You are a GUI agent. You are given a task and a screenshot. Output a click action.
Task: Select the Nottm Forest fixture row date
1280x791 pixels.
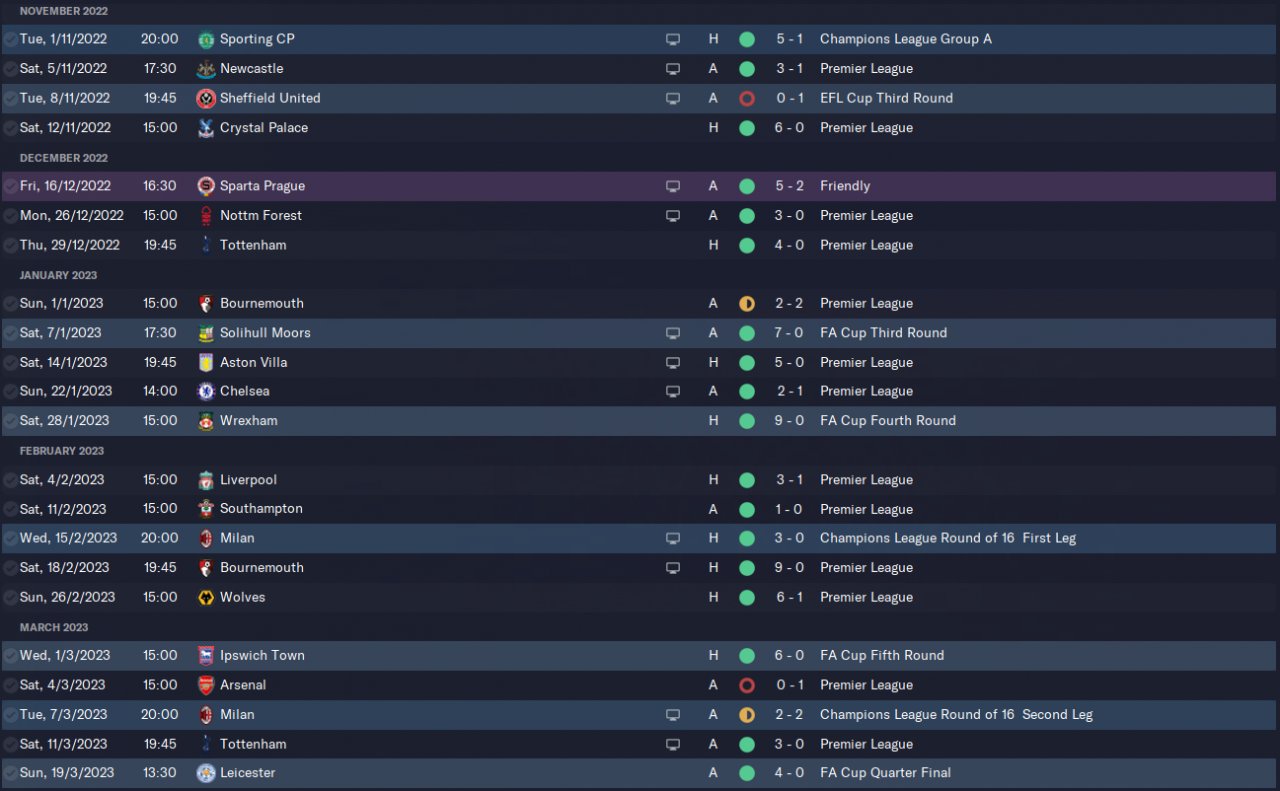click(x=71, y=215)
